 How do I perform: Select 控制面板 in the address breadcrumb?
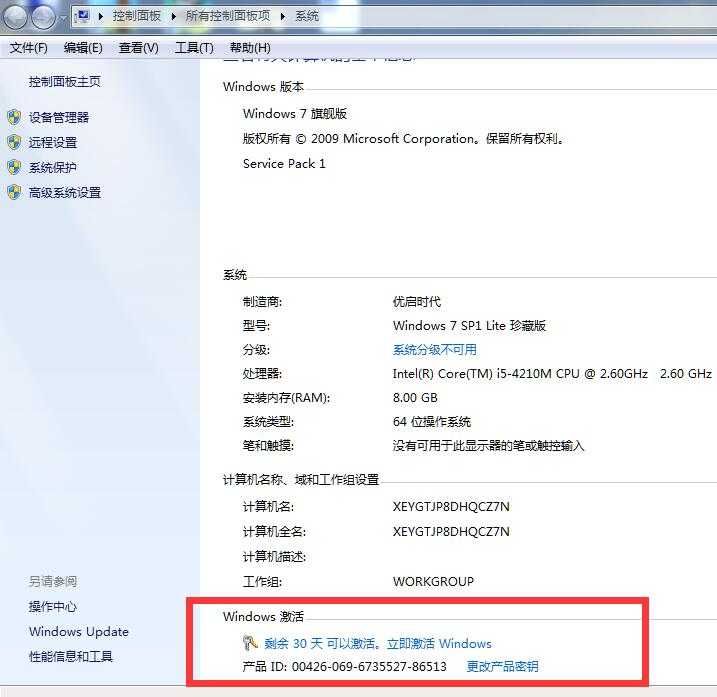click(137, 16)
